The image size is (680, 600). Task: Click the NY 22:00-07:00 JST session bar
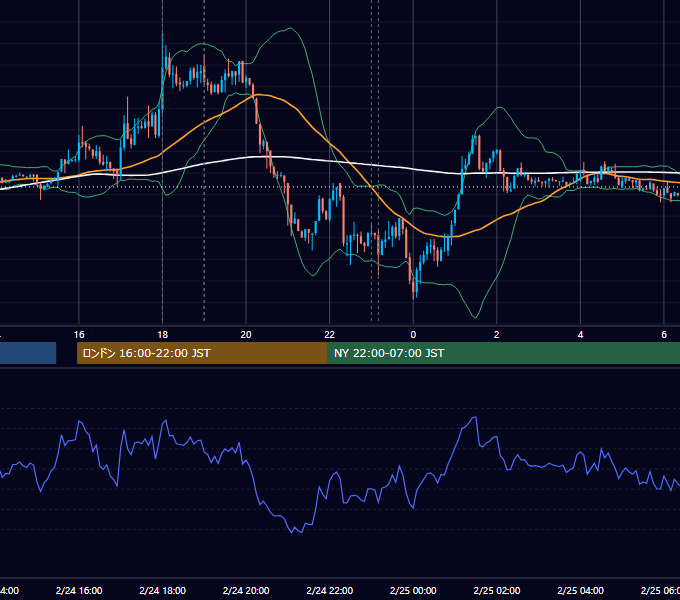click(x=503, y=353)
